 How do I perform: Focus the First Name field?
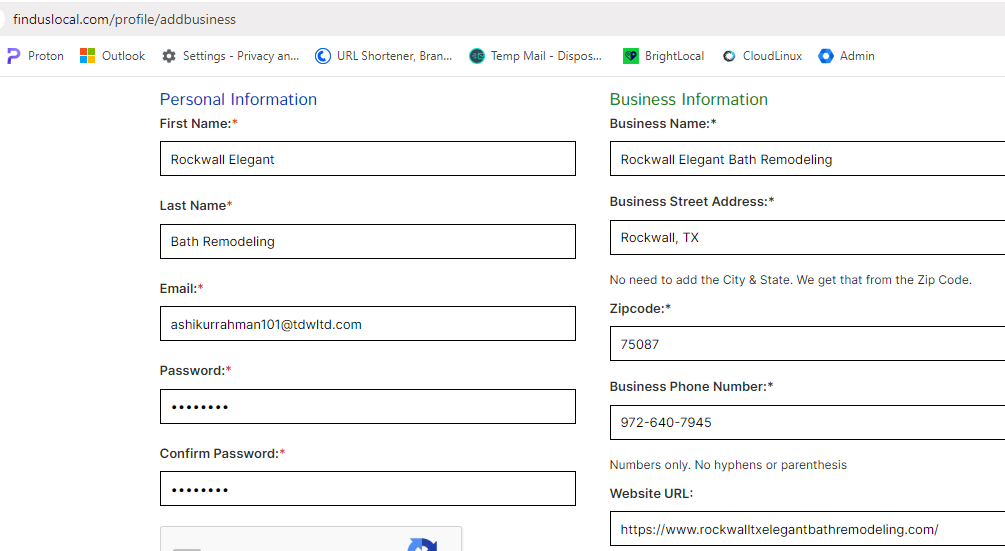pos(368,159)
